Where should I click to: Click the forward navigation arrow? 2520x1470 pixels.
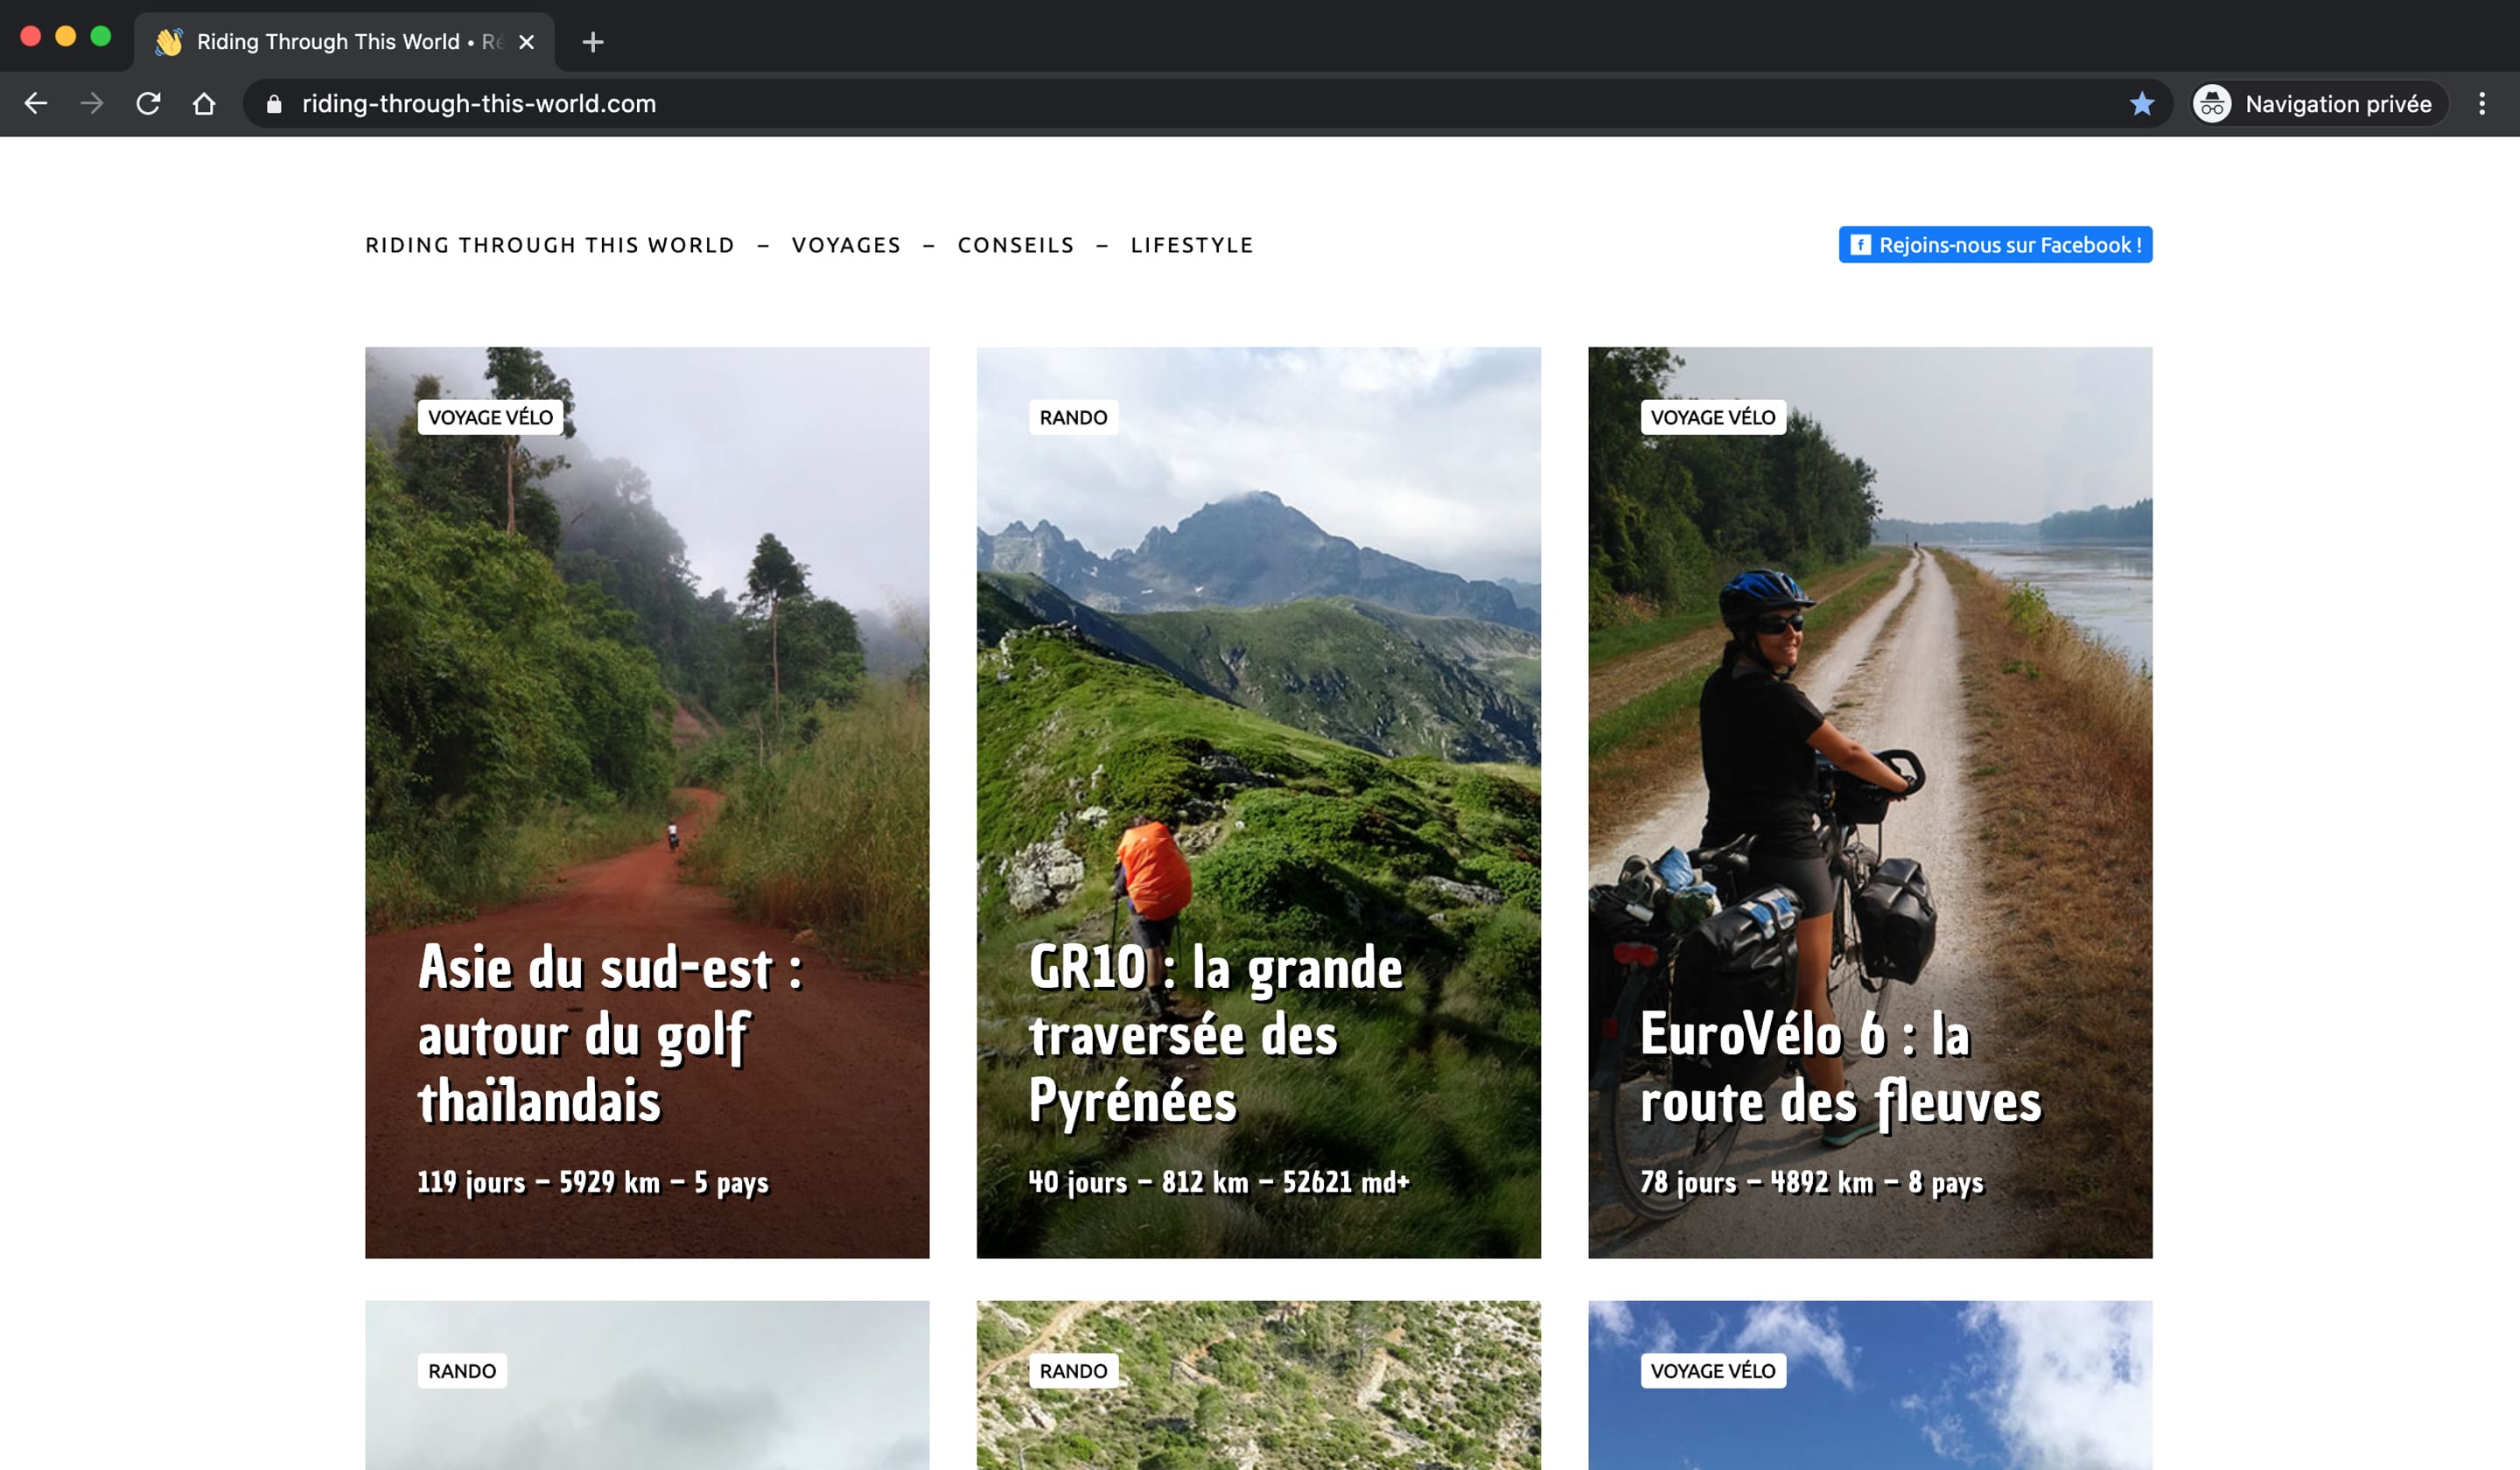(x=92, y=104)
